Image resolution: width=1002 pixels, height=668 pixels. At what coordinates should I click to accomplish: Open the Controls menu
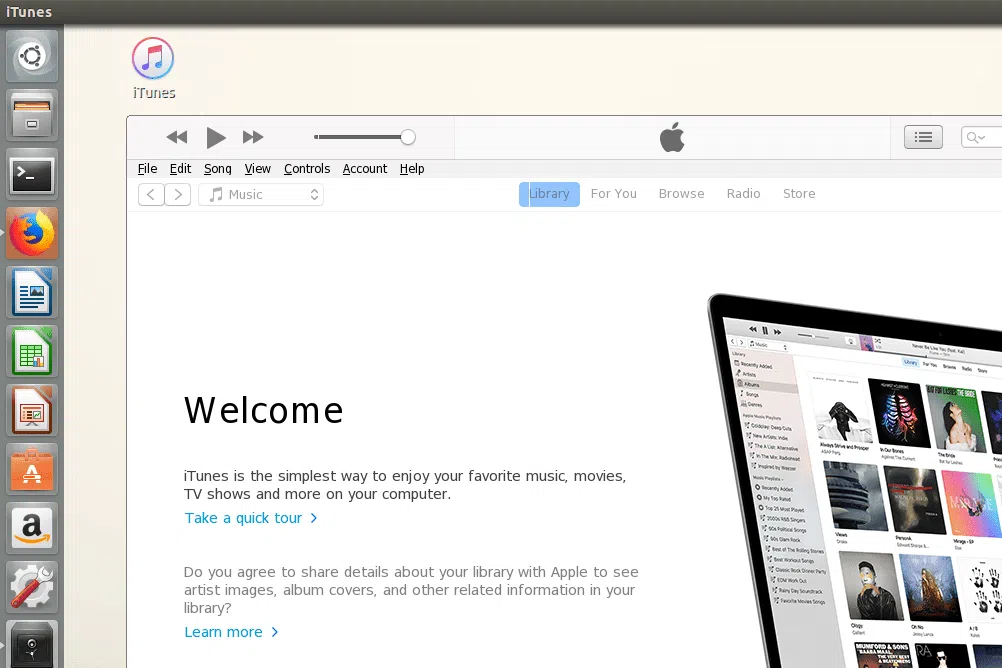pyautogui.click(x=306, y=169)
